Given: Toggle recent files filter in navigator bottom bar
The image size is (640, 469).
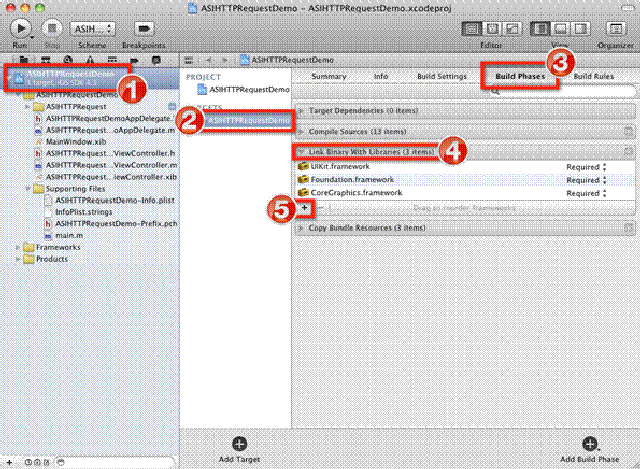Looking at the screenshot, I should point(29,462).
